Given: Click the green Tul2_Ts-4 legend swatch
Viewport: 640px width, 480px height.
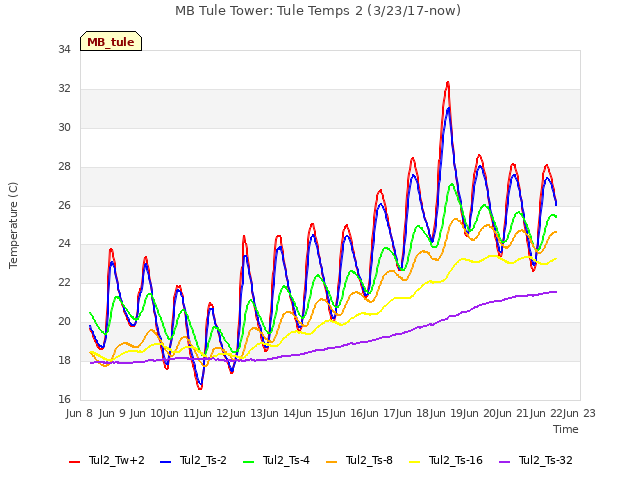Looking at the screenshot, I should (x=249, y=461).
